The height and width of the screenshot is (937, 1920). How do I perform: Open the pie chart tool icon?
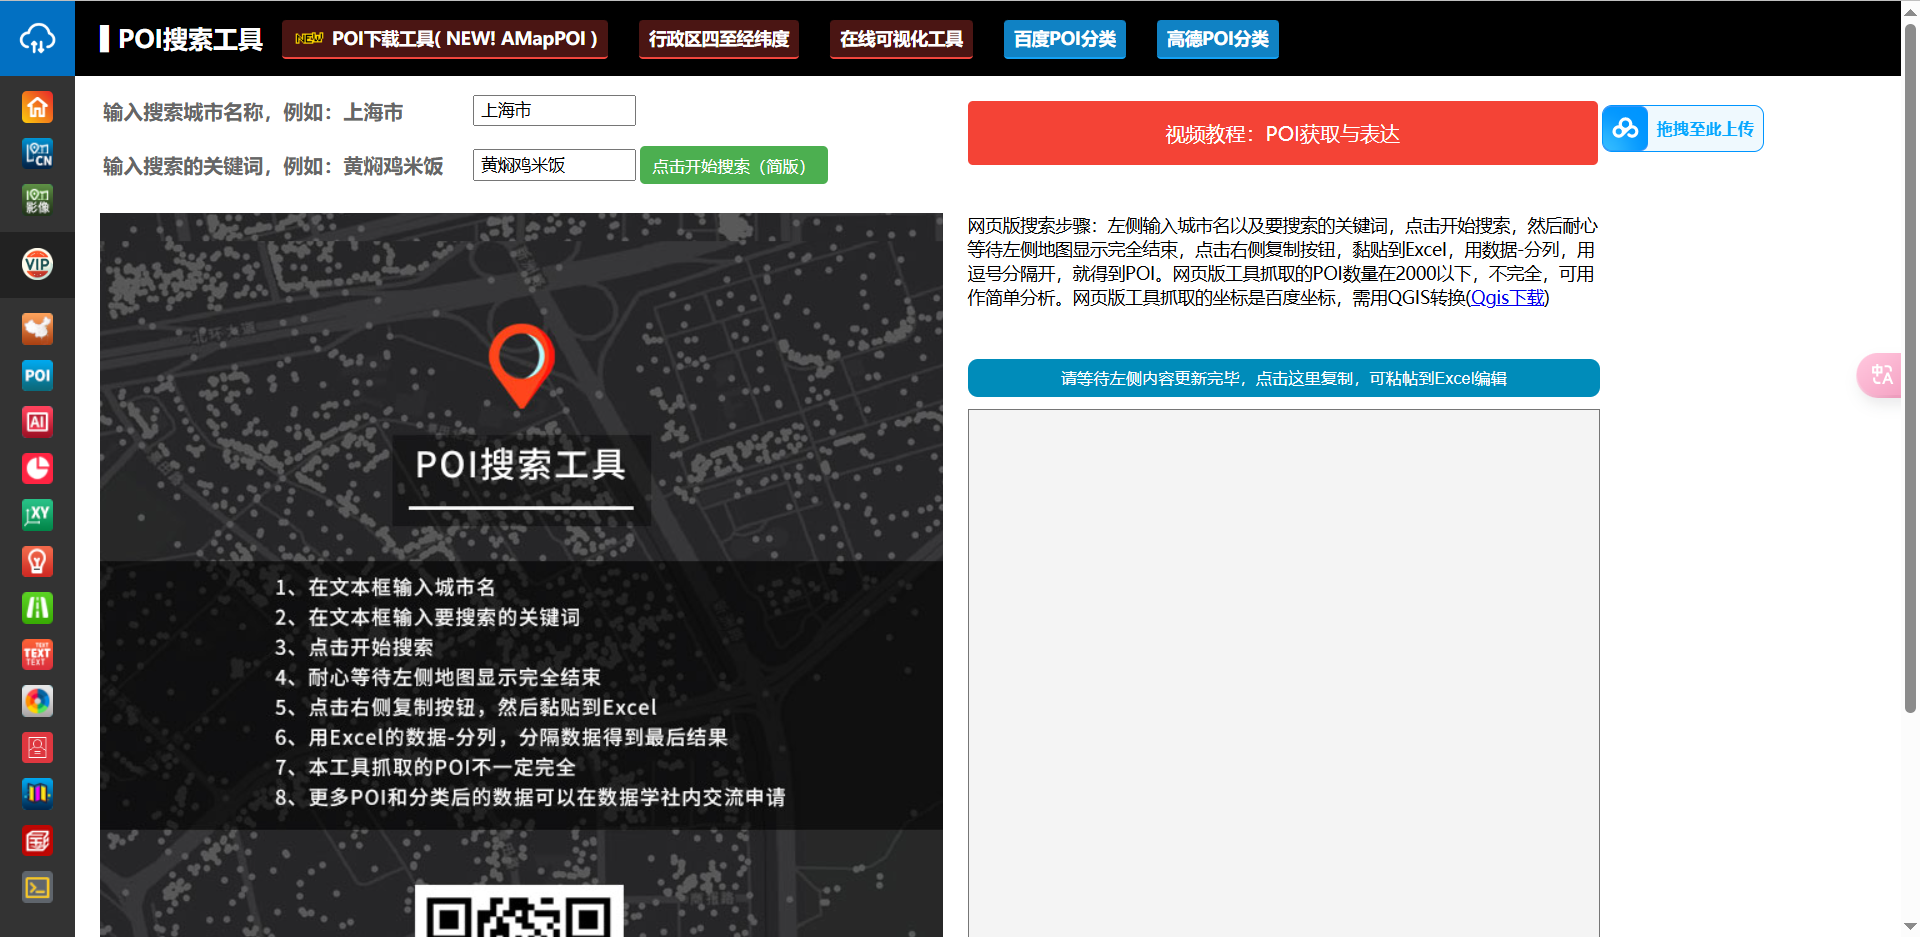37,468
